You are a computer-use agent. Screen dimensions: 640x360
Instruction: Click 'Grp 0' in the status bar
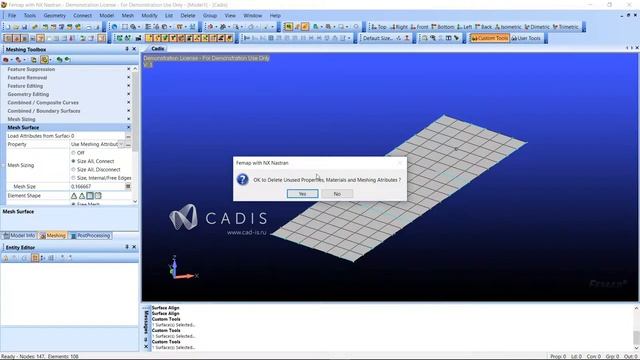(612, 357)
